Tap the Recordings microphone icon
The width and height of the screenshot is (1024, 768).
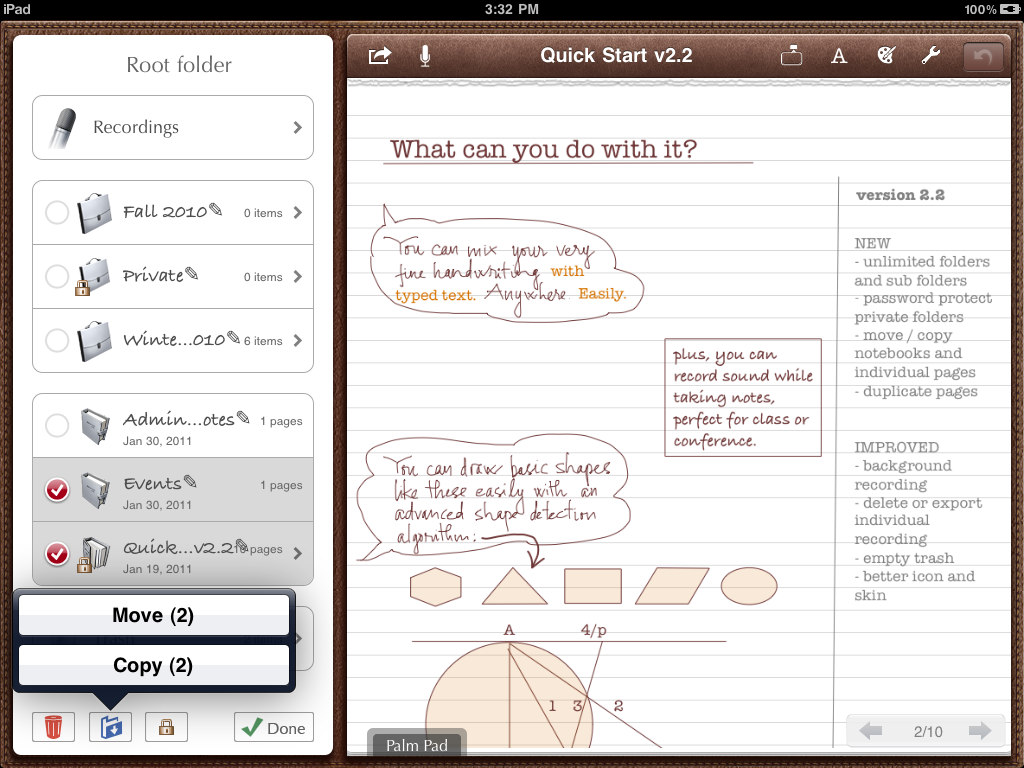coord(63,127)
